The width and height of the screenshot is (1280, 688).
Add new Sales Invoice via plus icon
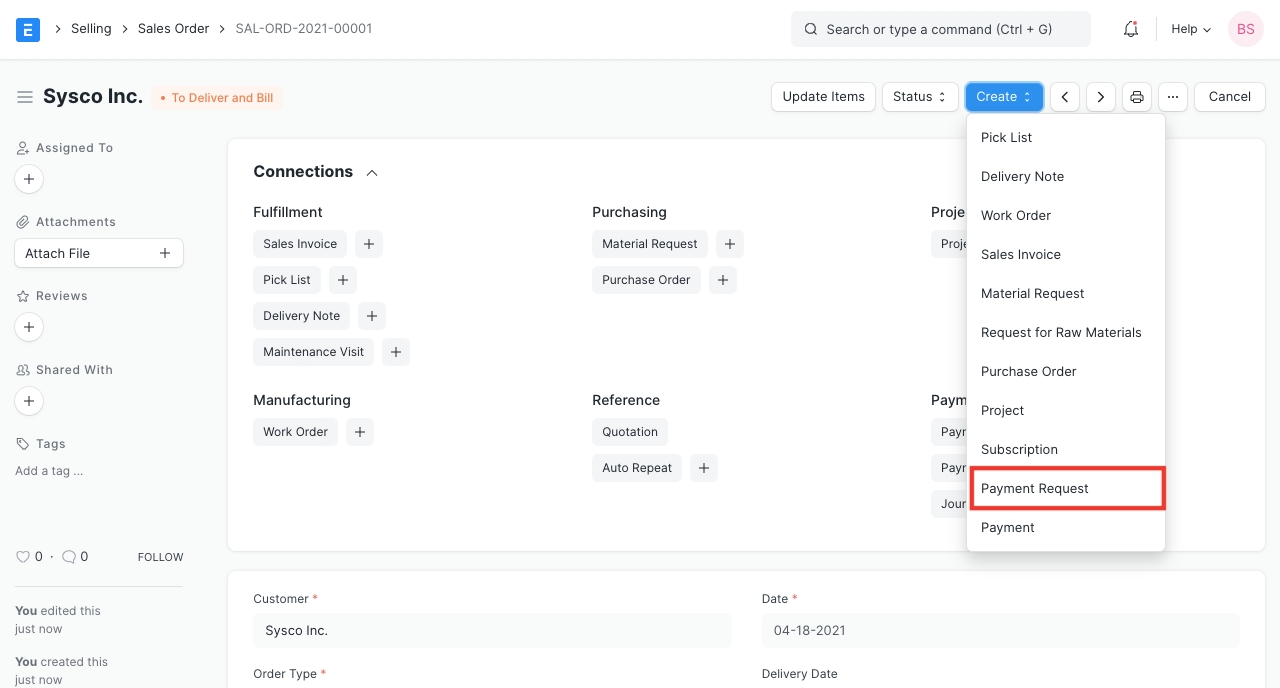369,244
